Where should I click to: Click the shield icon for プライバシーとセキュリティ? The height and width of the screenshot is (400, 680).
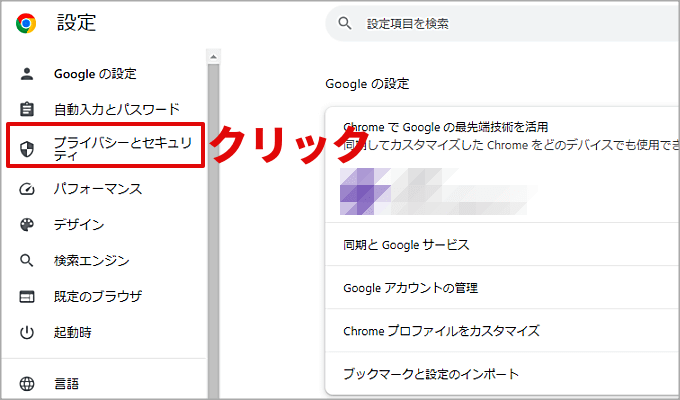[27, 149]
